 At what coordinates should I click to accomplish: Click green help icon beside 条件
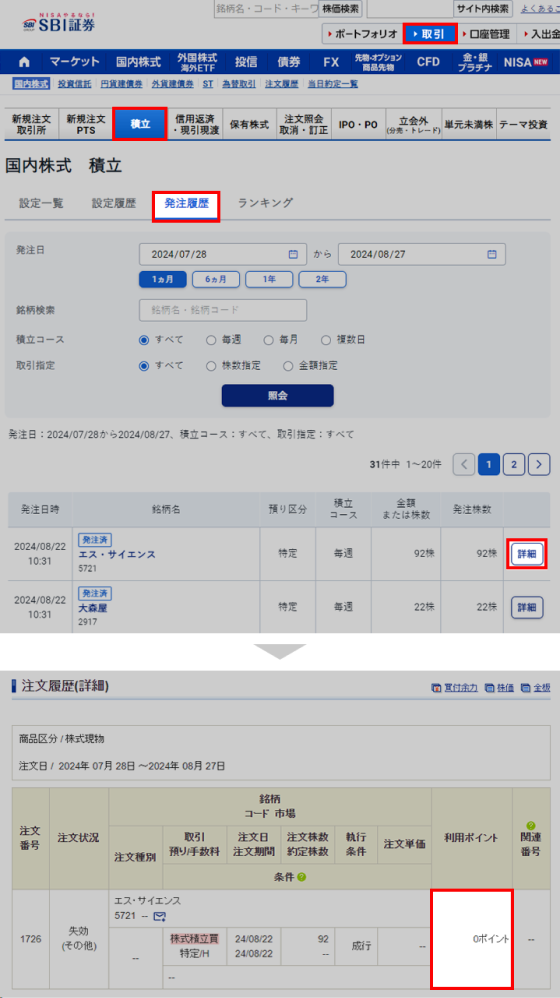[302, 876]
